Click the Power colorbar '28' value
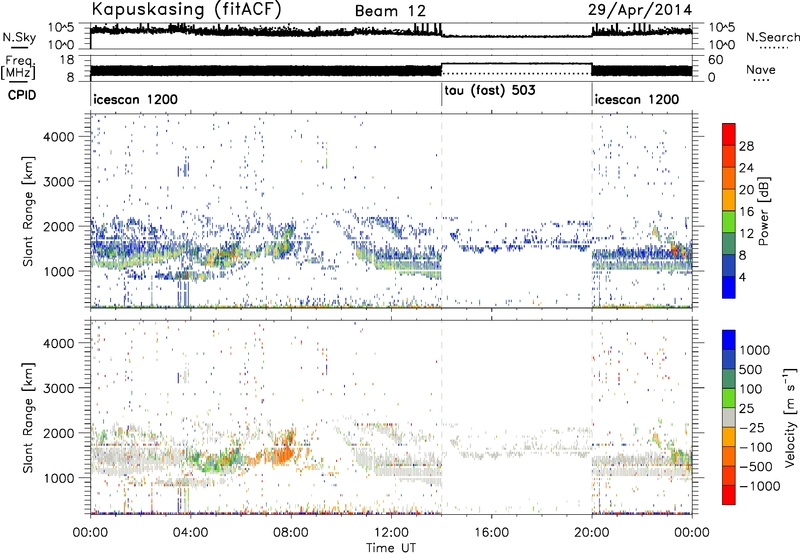 pos(746,146)
